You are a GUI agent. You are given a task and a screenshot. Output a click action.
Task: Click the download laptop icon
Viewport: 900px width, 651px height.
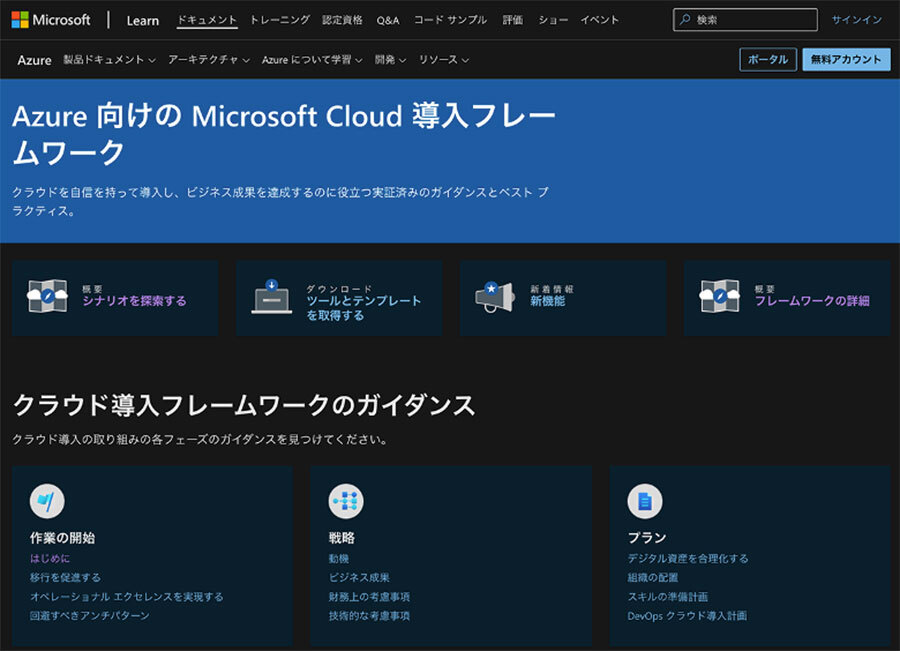[271, 297]
